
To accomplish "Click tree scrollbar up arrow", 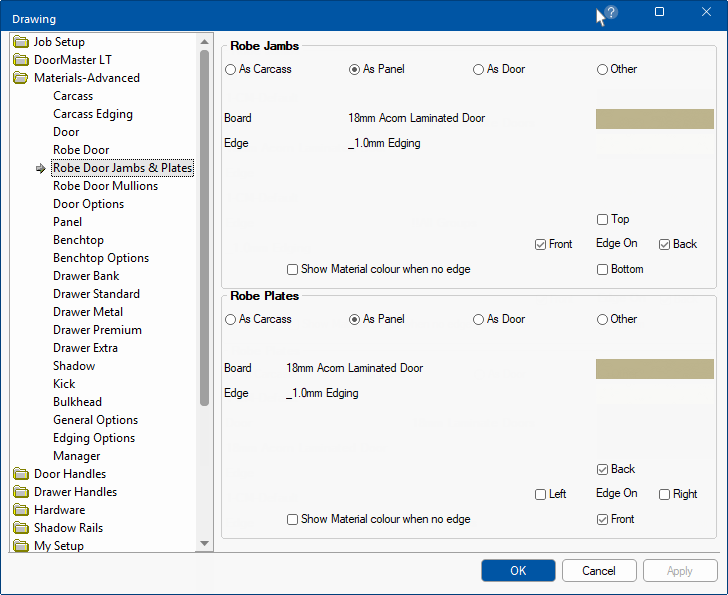I will (204, 42).
